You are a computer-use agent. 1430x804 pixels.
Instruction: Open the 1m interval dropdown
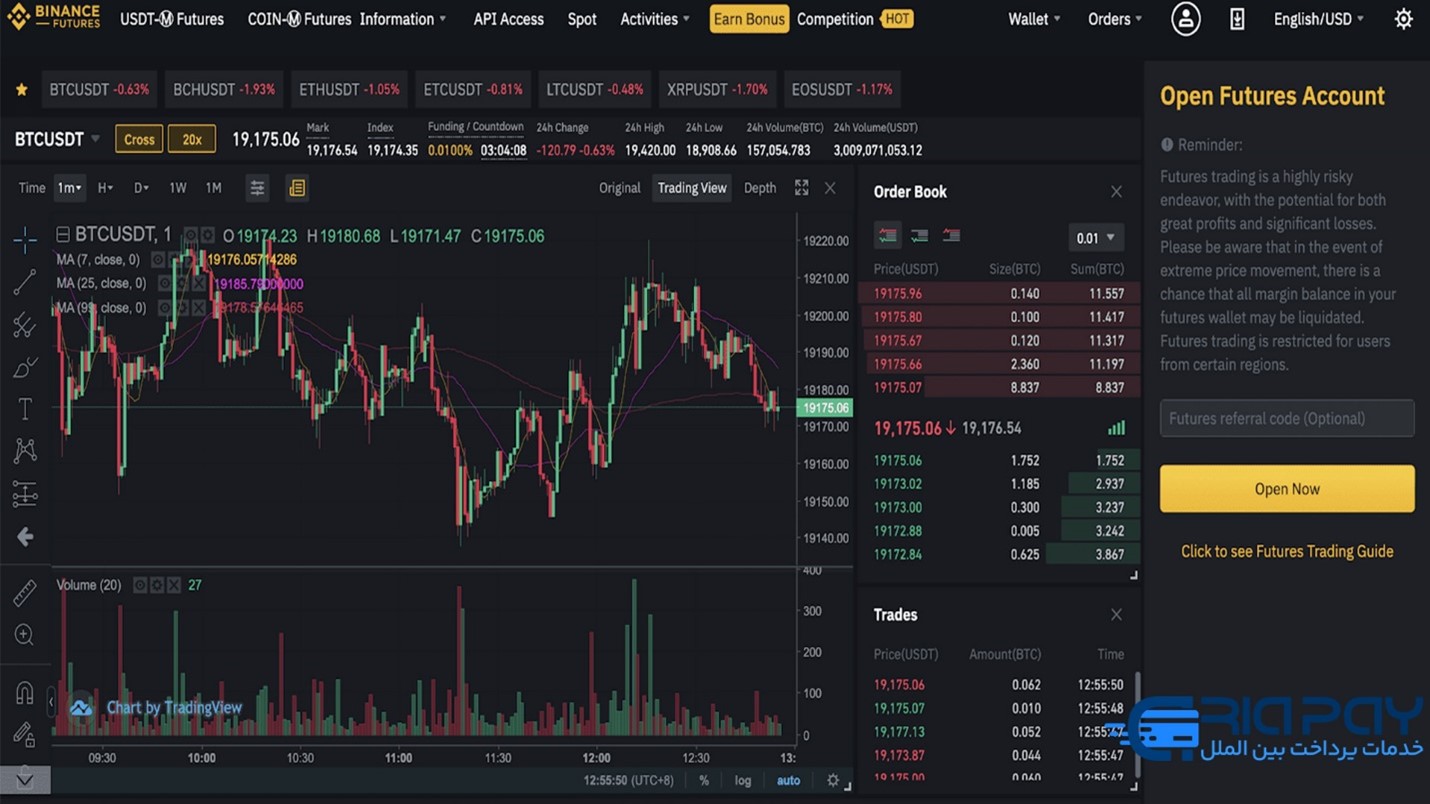pyautogui.click(x=69, y=188)
